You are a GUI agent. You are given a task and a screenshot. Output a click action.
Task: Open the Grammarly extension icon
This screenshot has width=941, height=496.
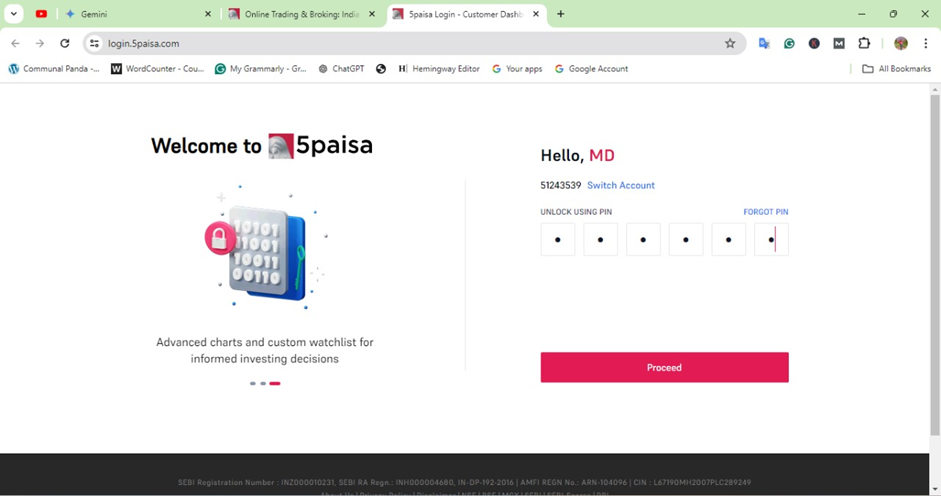789,43
